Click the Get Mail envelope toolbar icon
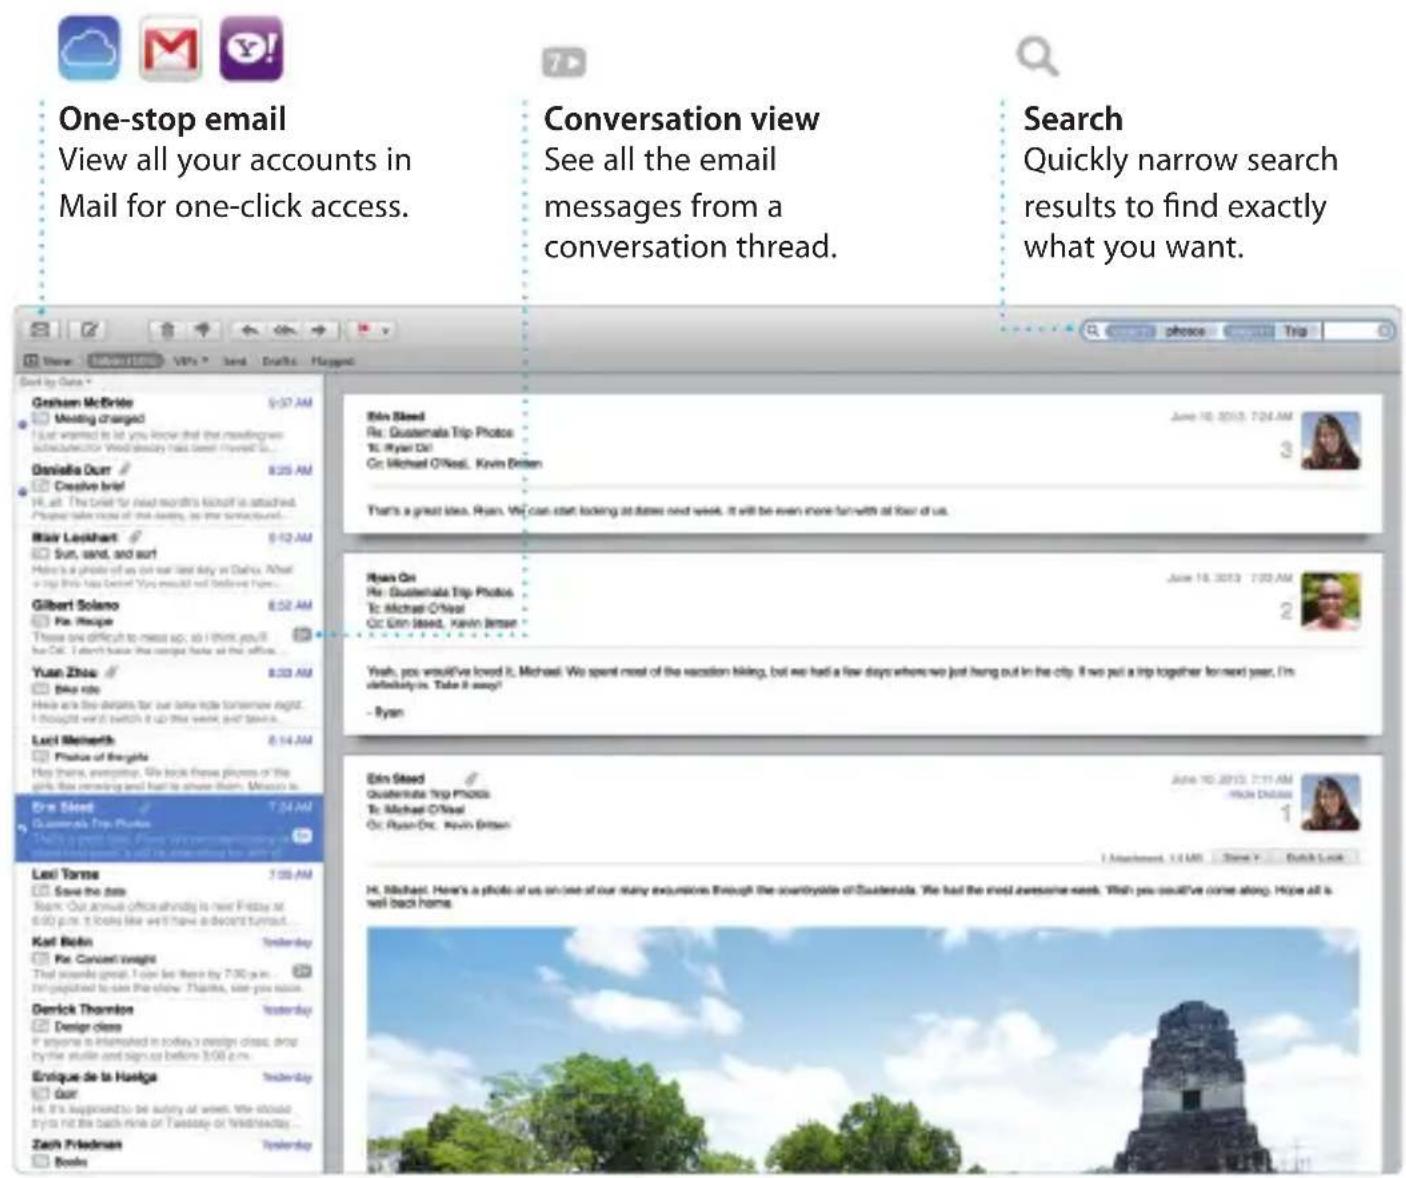The image size is (1406, 1178). [40, 329]
